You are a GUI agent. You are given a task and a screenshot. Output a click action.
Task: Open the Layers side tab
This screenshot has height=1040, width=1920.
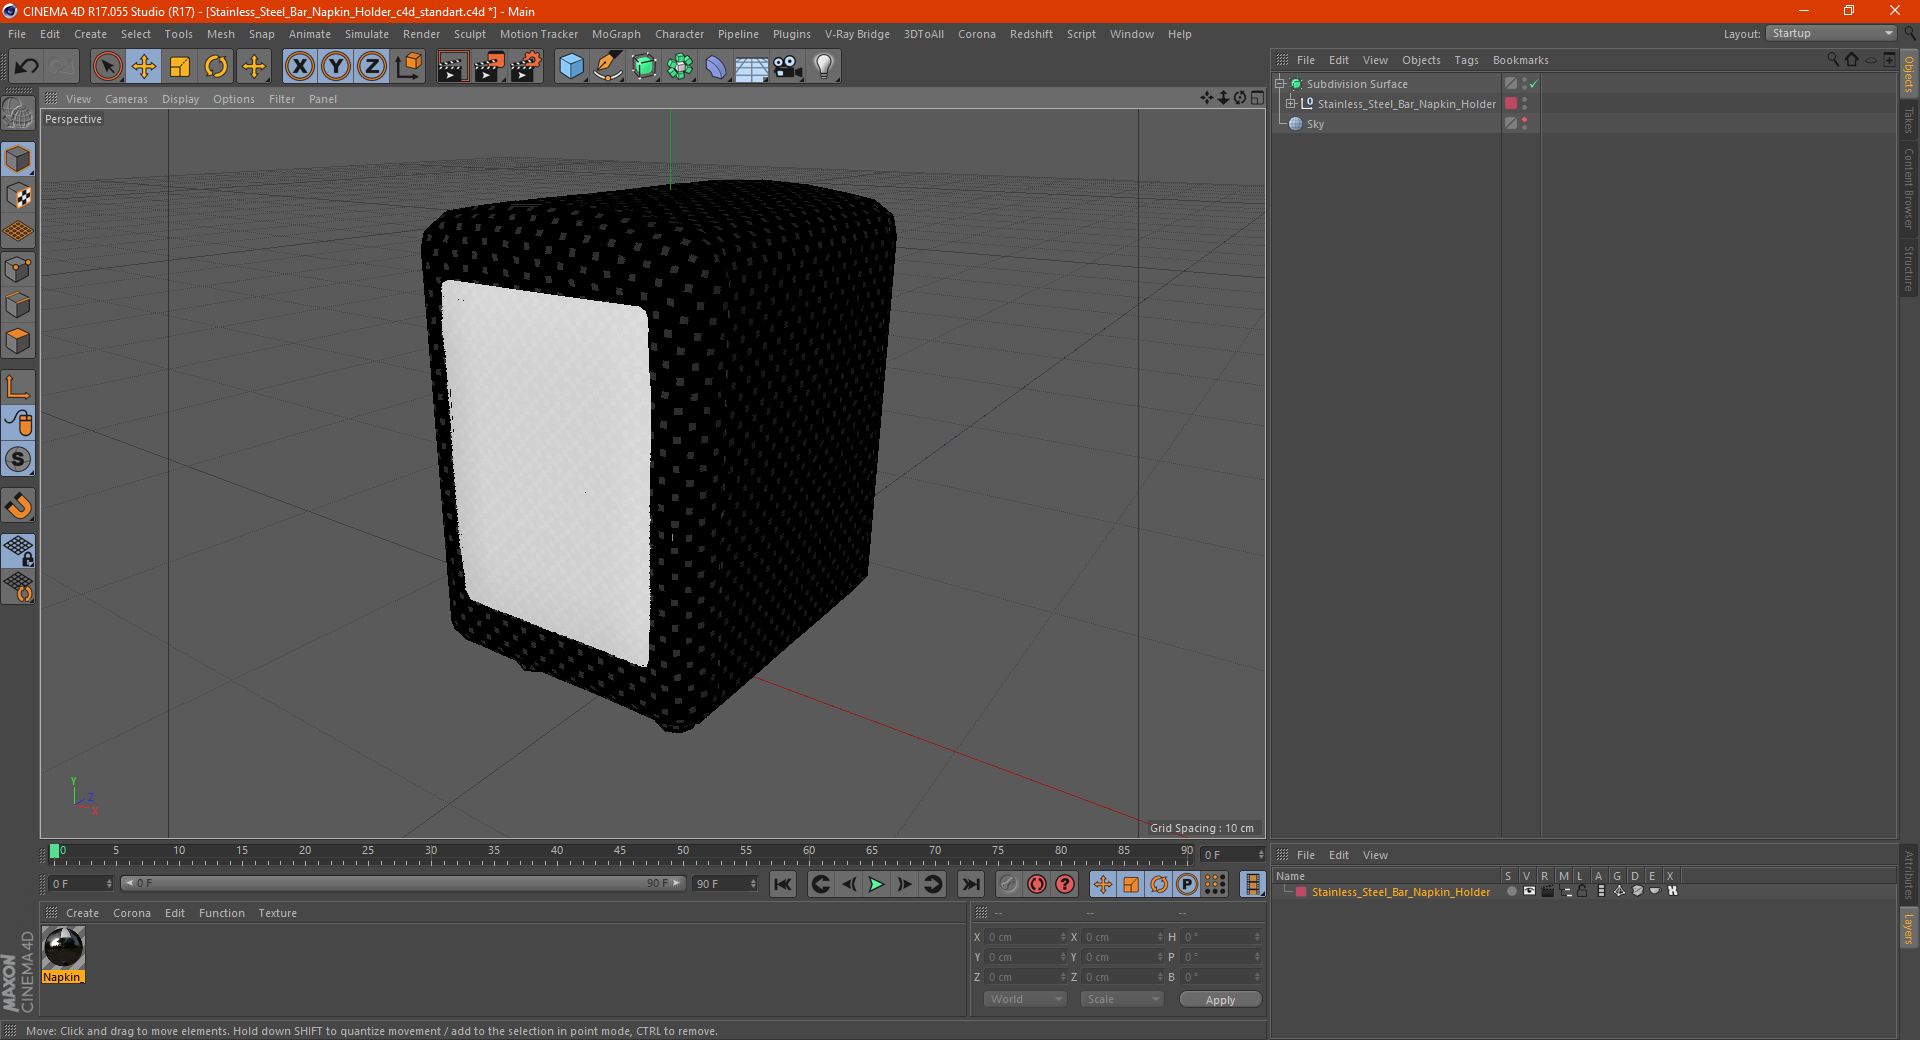(x=1909, y=928)
